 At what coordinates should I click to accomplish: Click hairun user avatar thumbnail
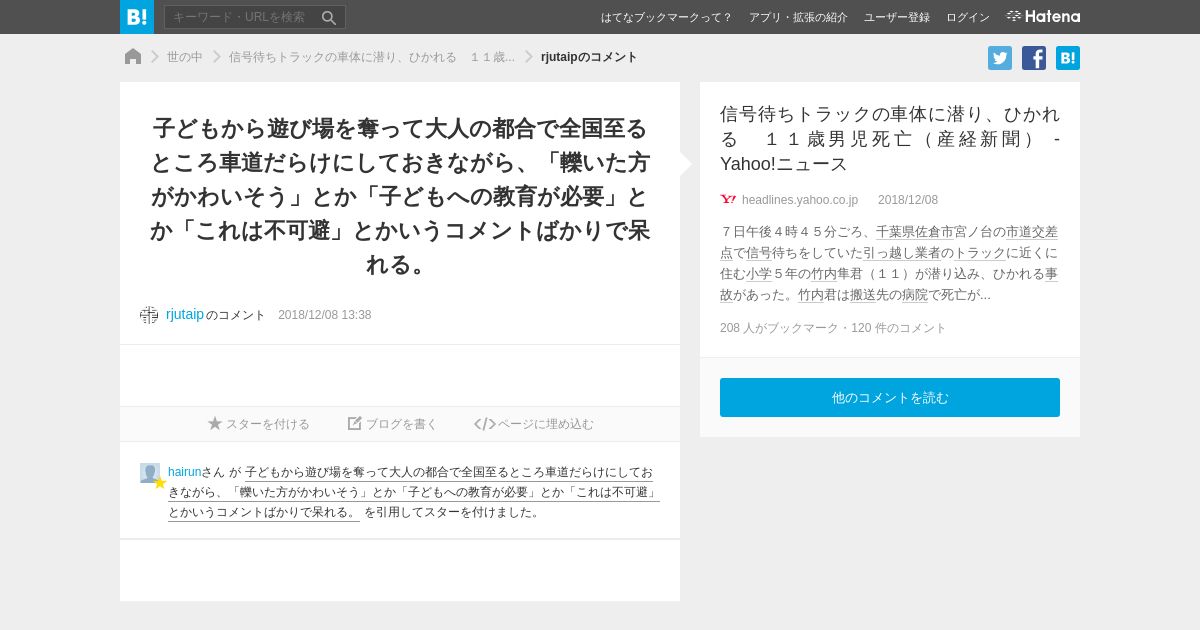(x=150, y=473)
